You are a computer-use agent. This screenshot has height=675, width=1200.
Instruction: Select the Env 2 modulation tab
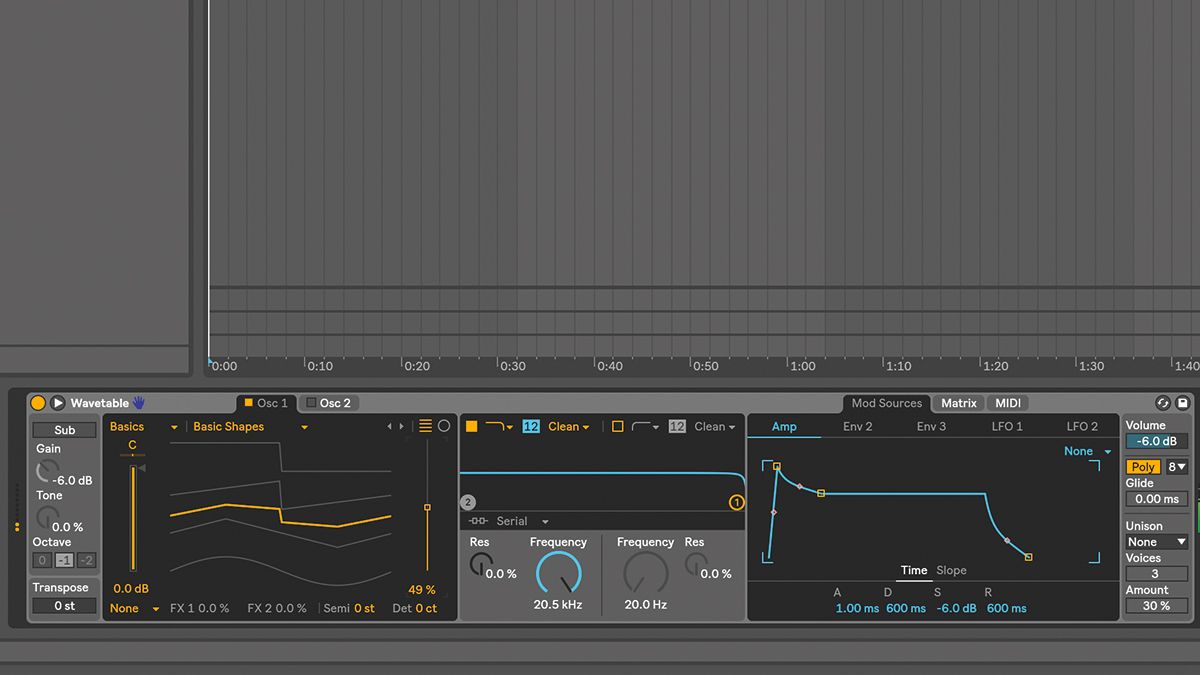point(857,425)
